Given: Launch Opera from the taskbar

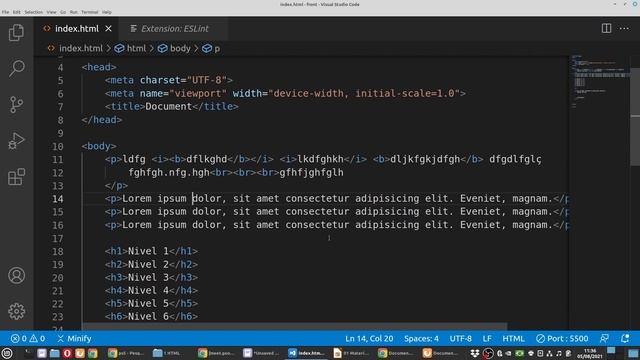Looking at the screenshot, I should click(67, 353).
